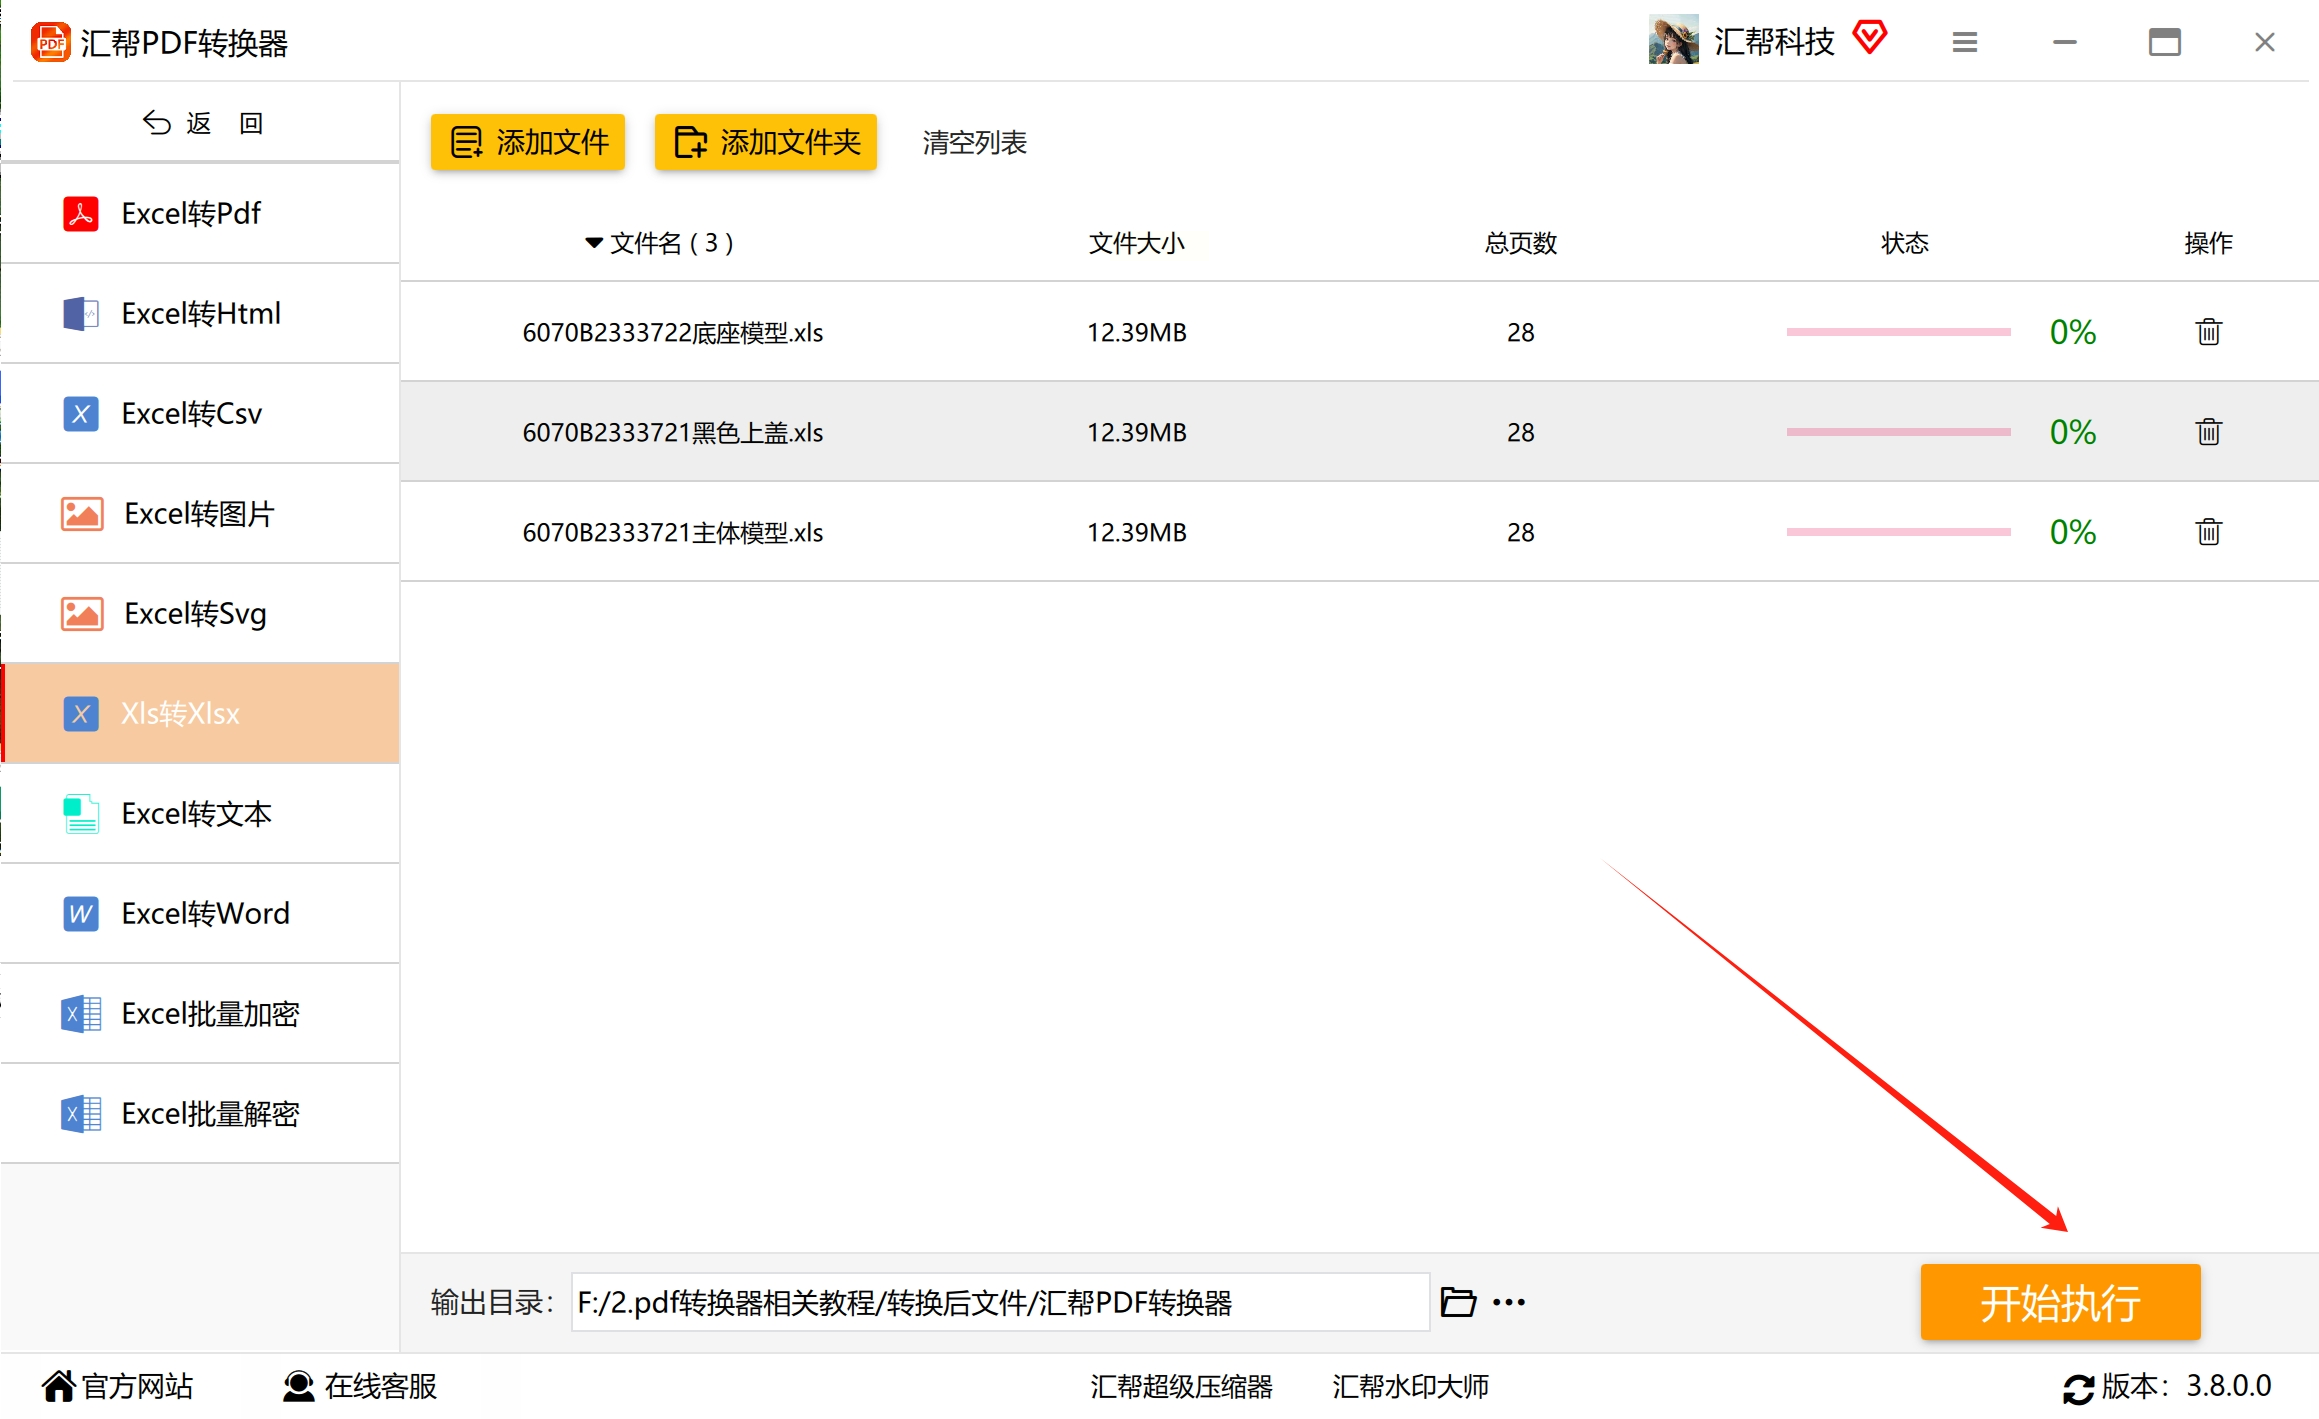
Task: Click 清空列表 to clear the list
Action: click(x=974, y=143)
